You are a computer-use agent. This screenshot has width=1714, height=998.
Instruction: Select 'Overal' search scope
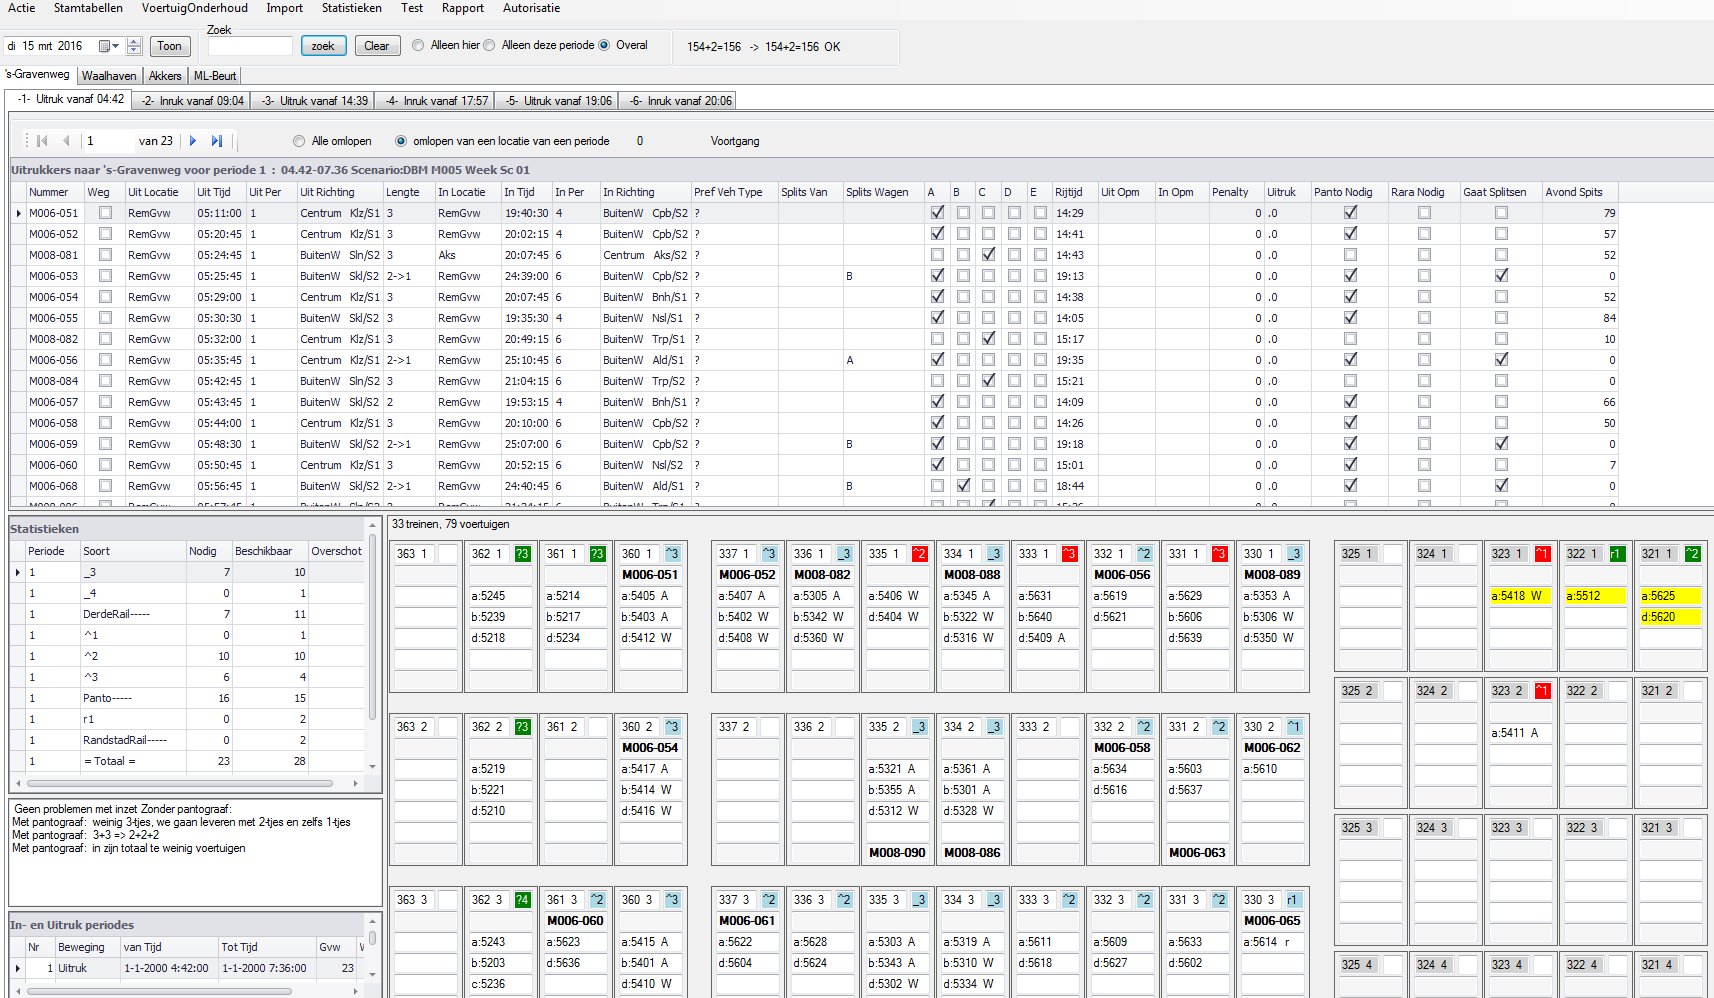(604, 45)
